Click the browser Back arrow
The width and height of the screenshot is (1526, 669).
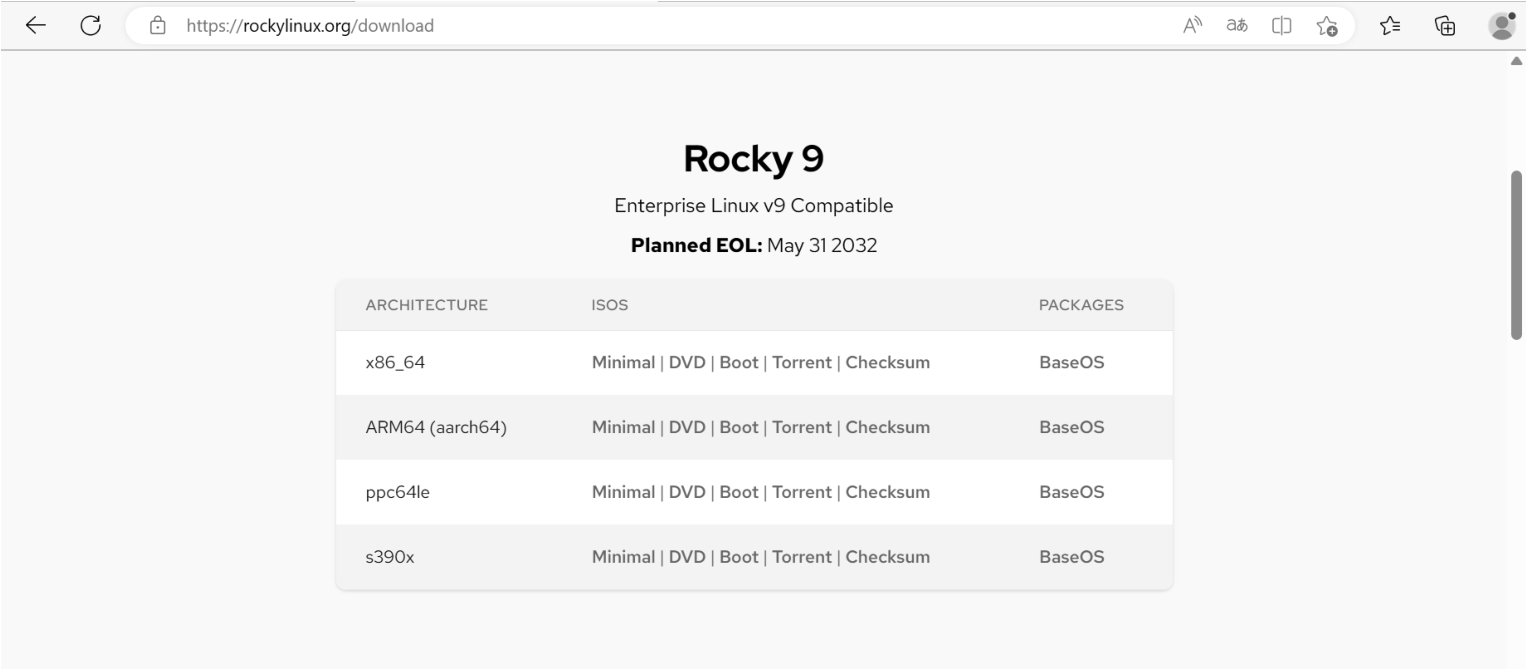[36, 26]
